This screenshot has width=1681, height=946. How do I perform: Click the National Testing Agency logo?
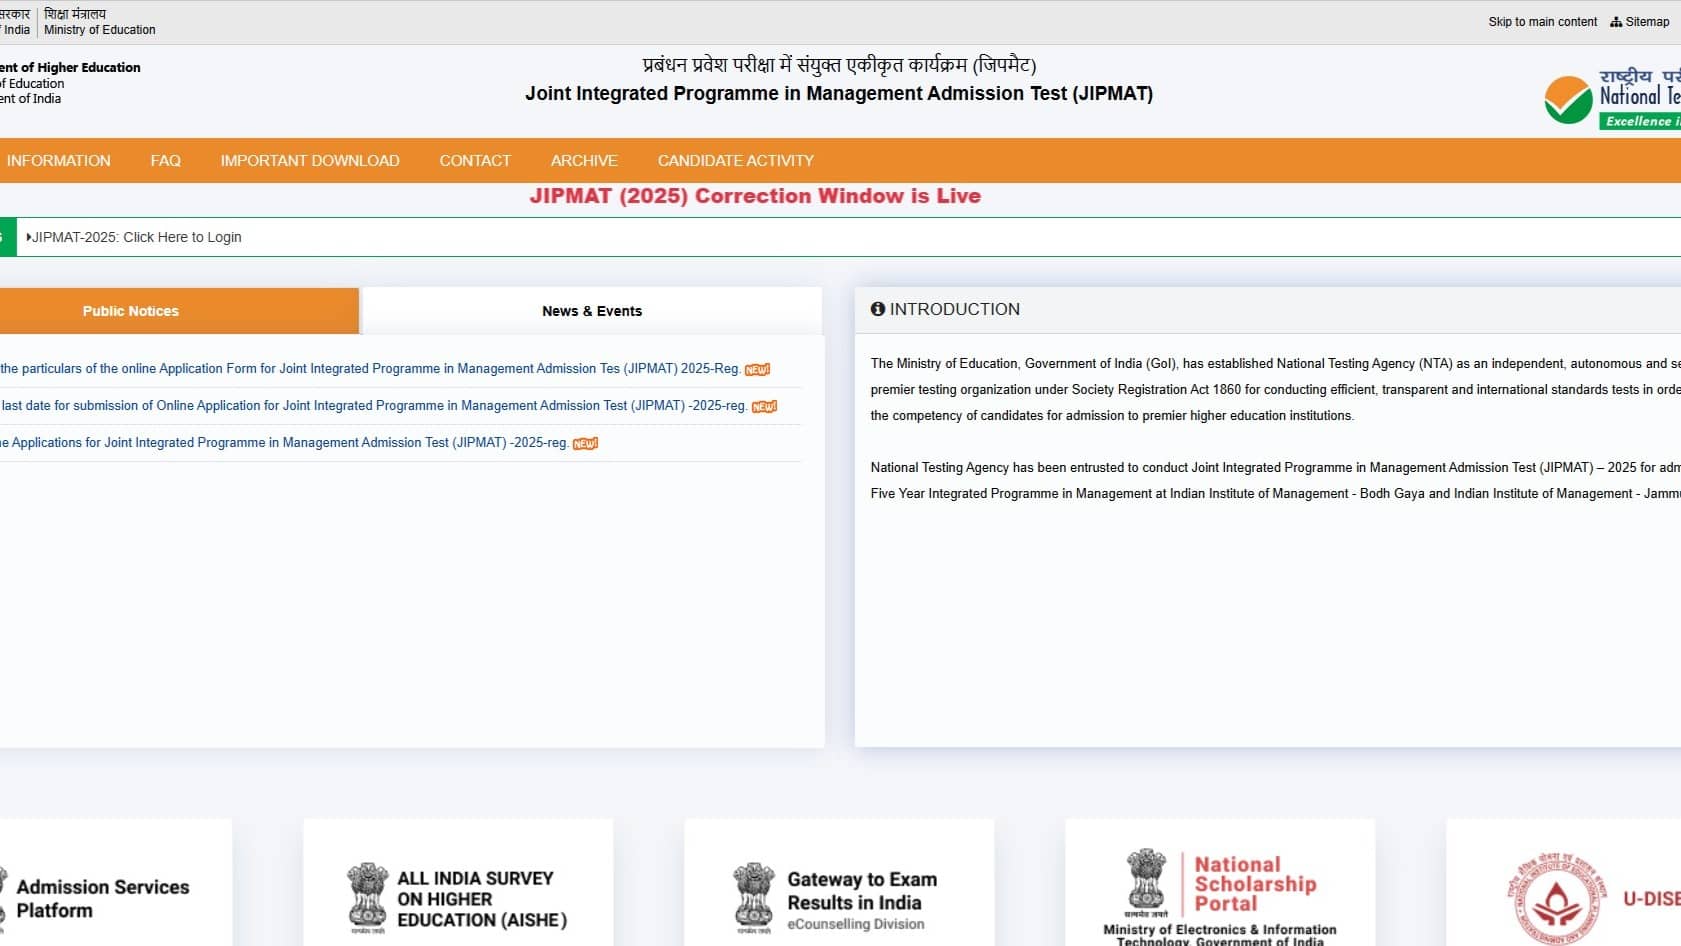[1612, 99]
